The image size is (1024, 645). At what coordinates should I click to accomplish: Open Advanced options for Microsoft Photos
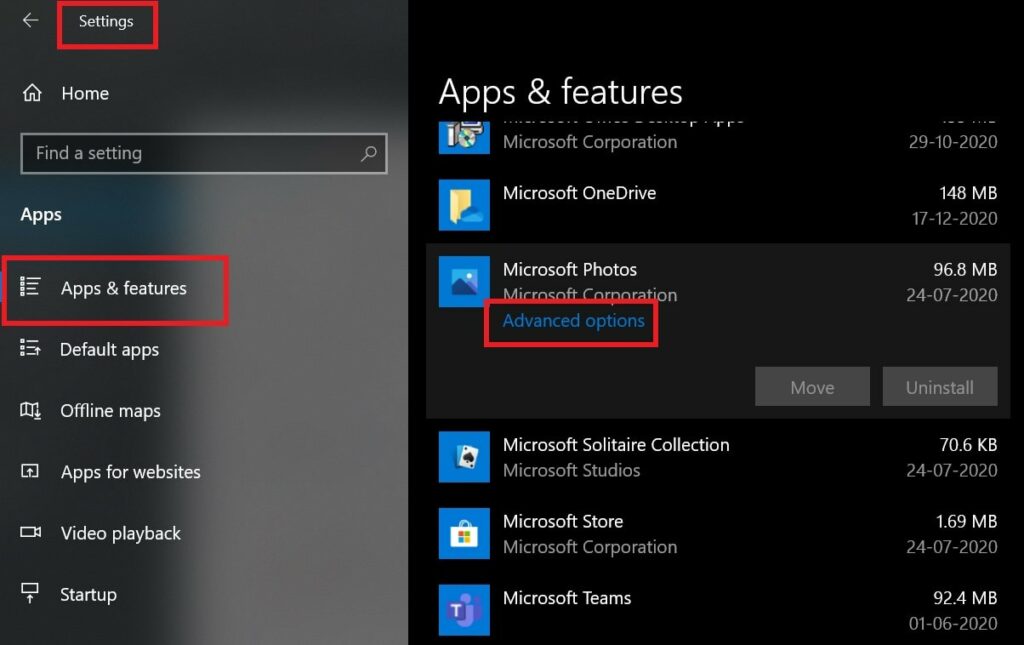click(x=573, y=321)
